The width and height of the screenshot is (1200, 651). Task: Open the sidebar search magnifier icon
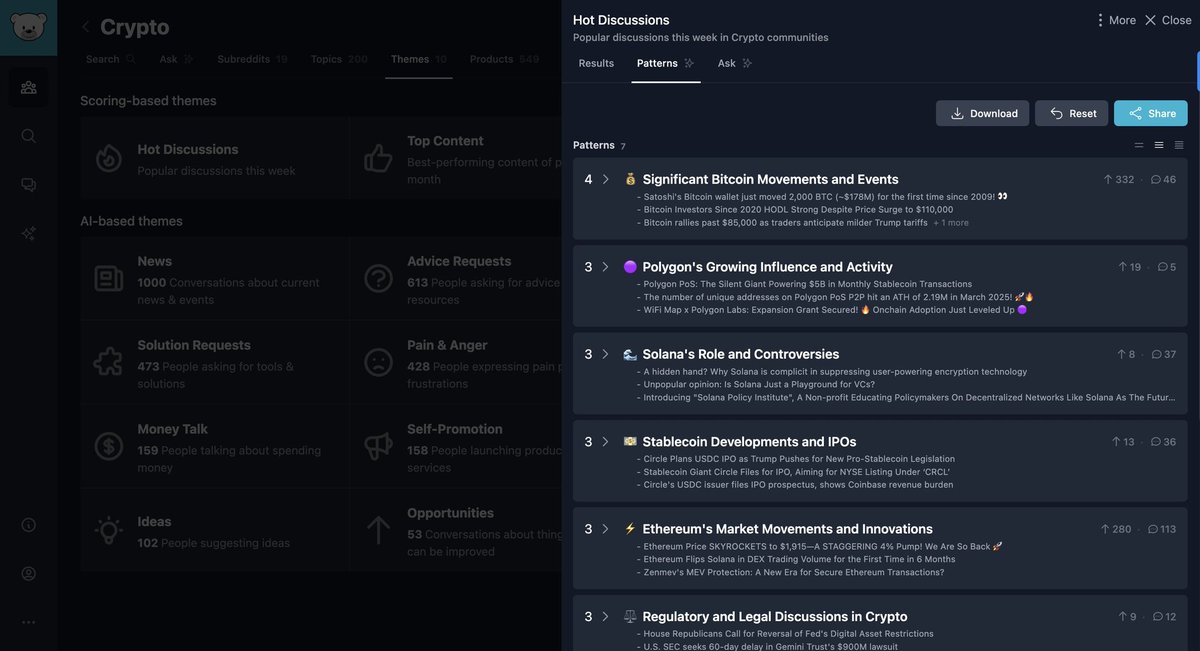point(28,136)
